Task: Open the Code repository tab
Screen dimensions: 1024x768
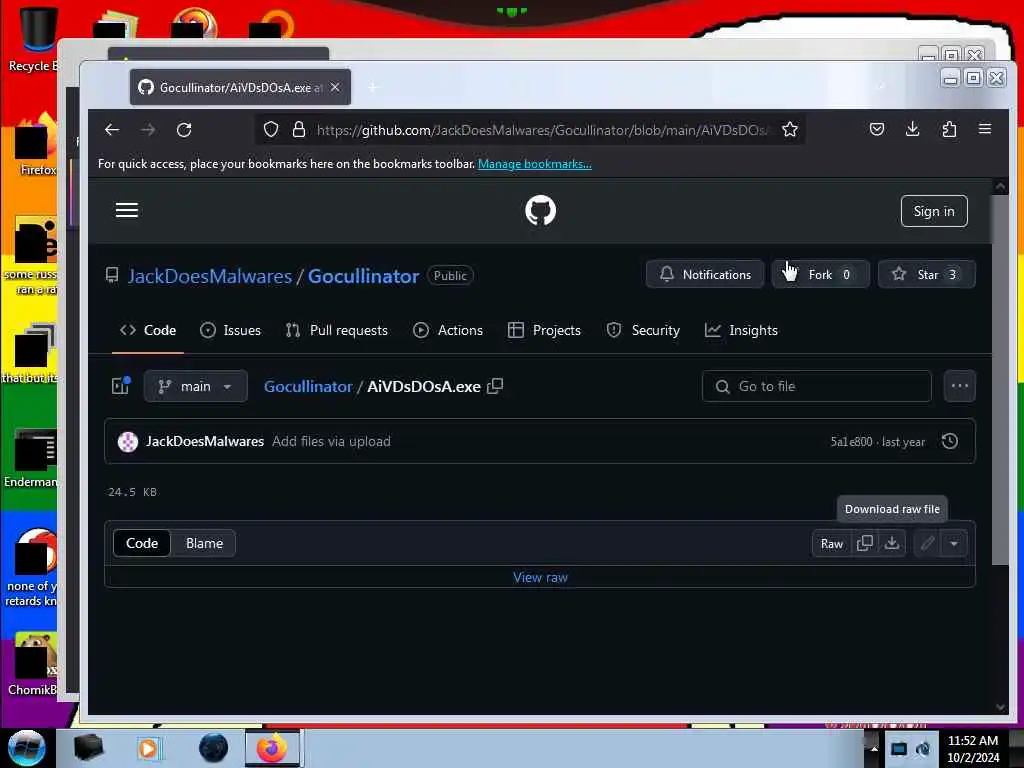Action: click(148, 330)
